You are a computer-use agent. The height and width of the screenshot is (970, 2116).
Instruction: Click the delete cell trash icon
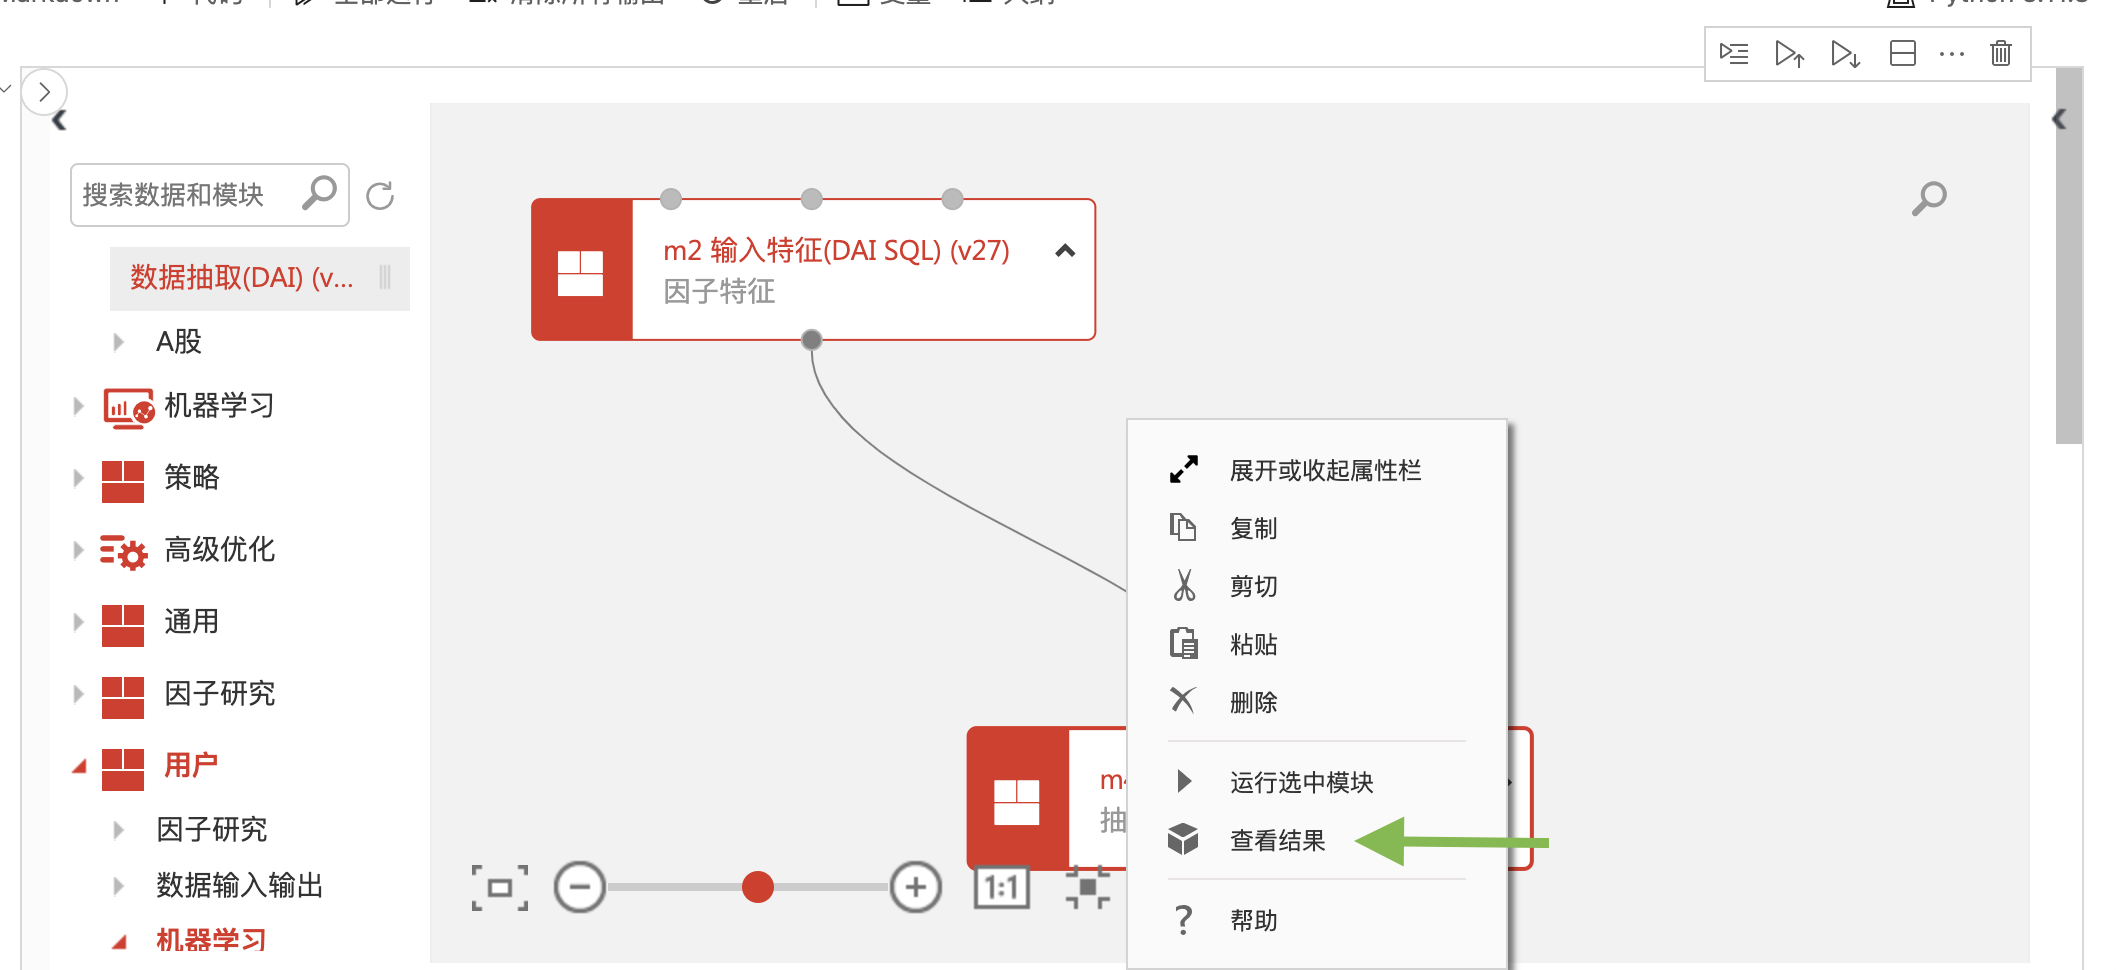tap(2000, 53)
